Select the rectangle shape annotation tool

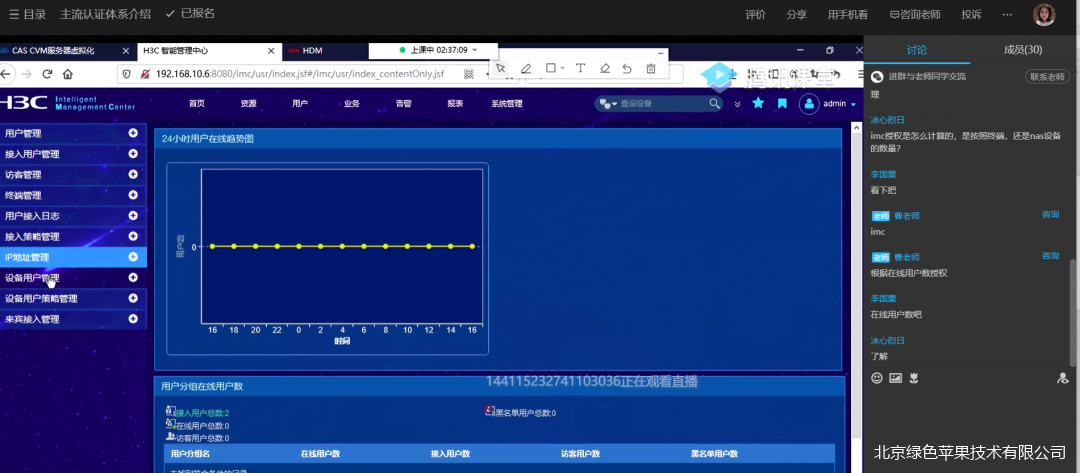click(550, 68)
